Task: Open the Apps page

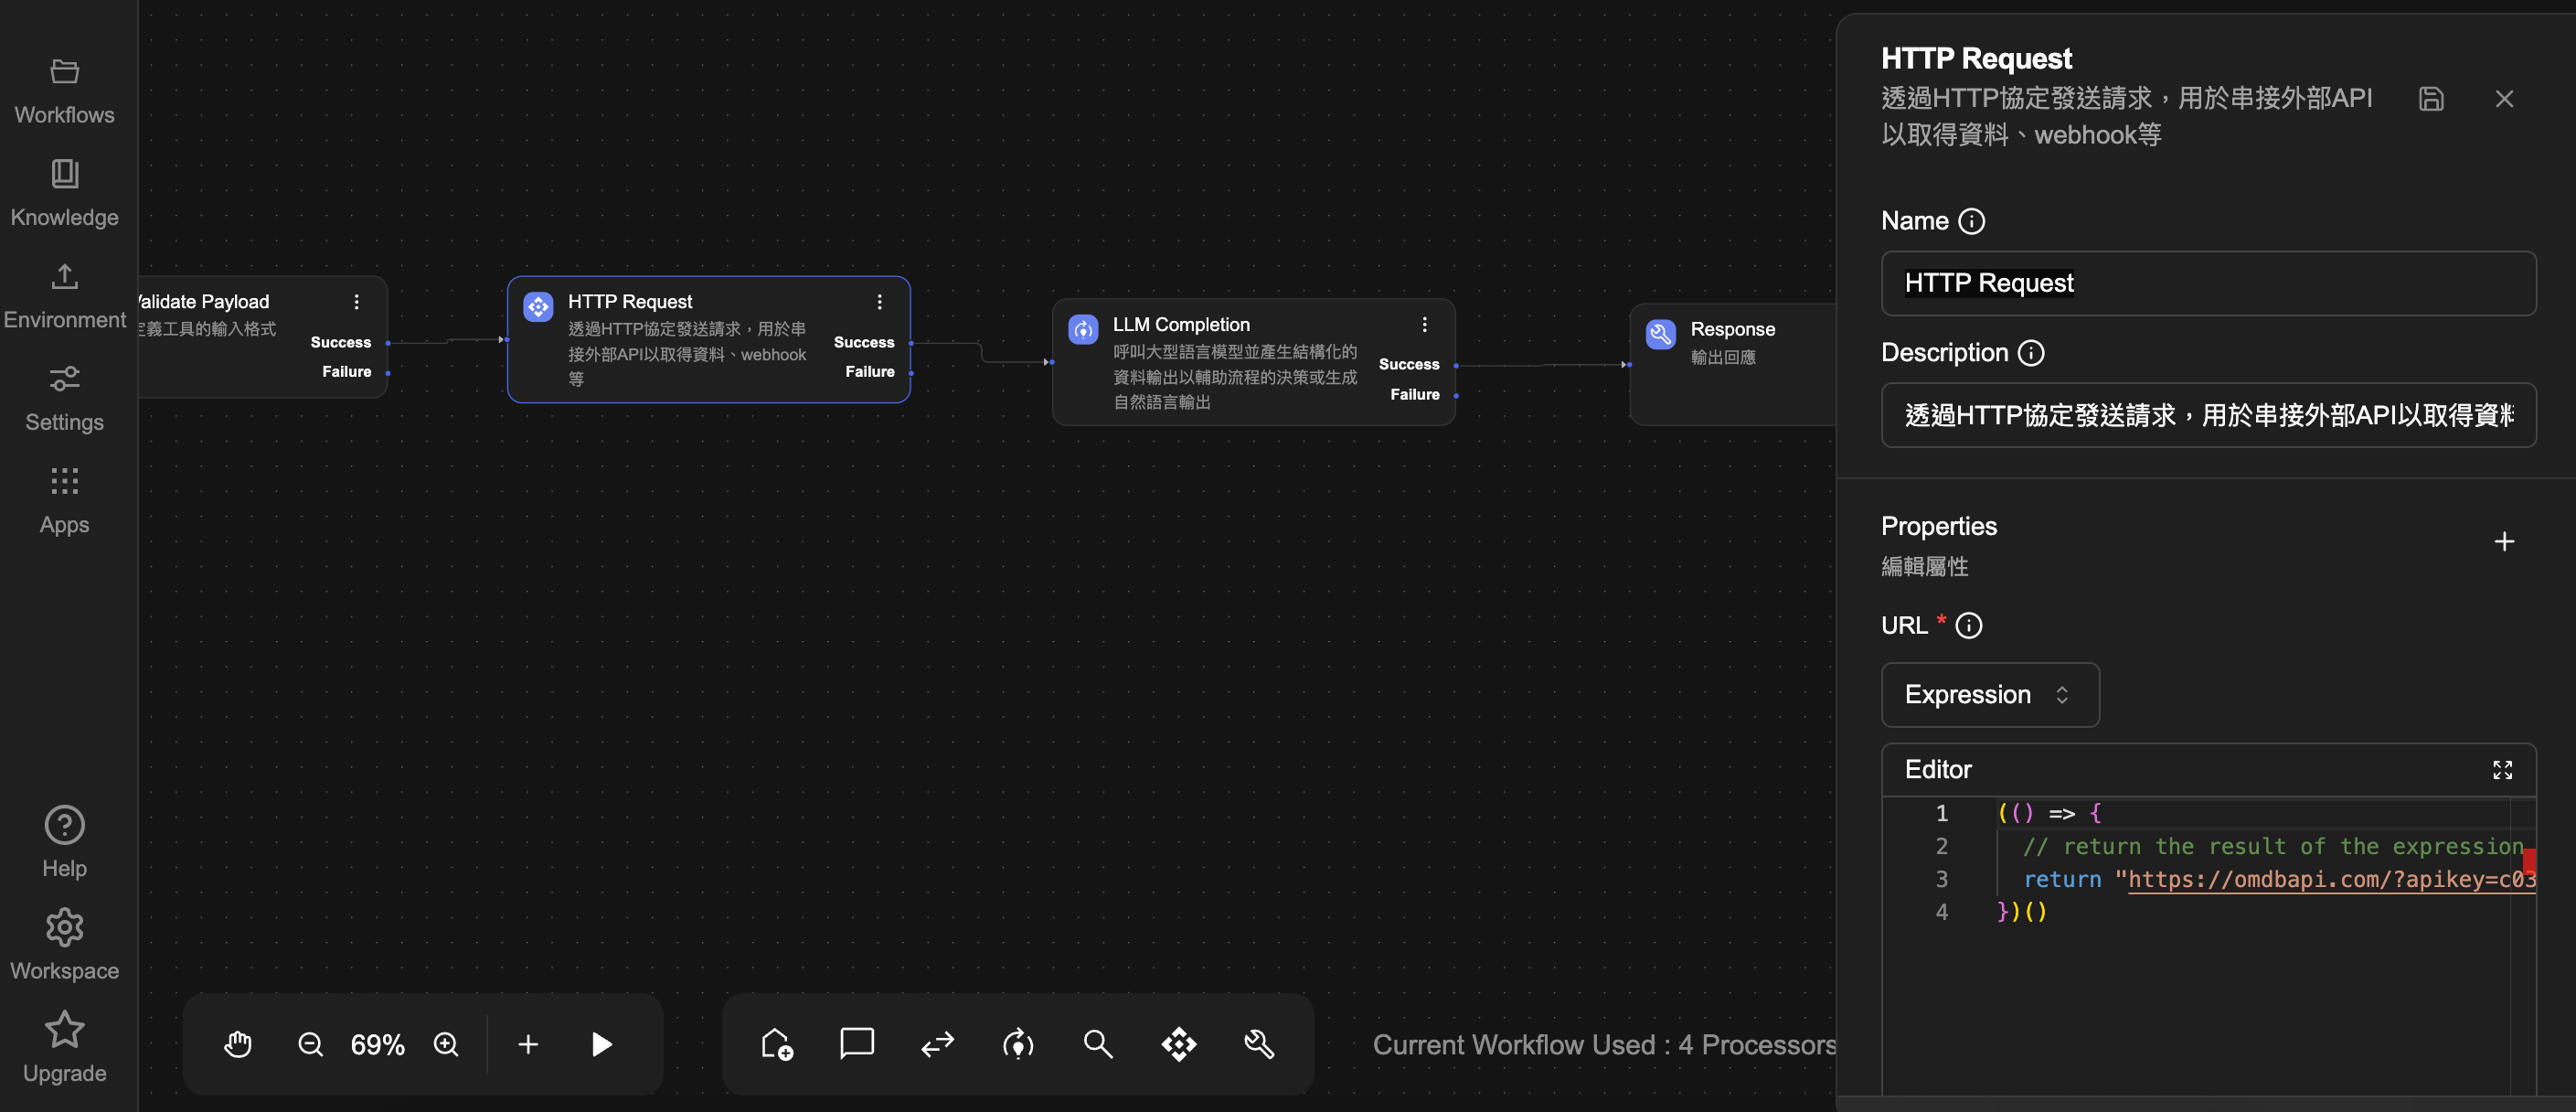Action: (65, 500)
